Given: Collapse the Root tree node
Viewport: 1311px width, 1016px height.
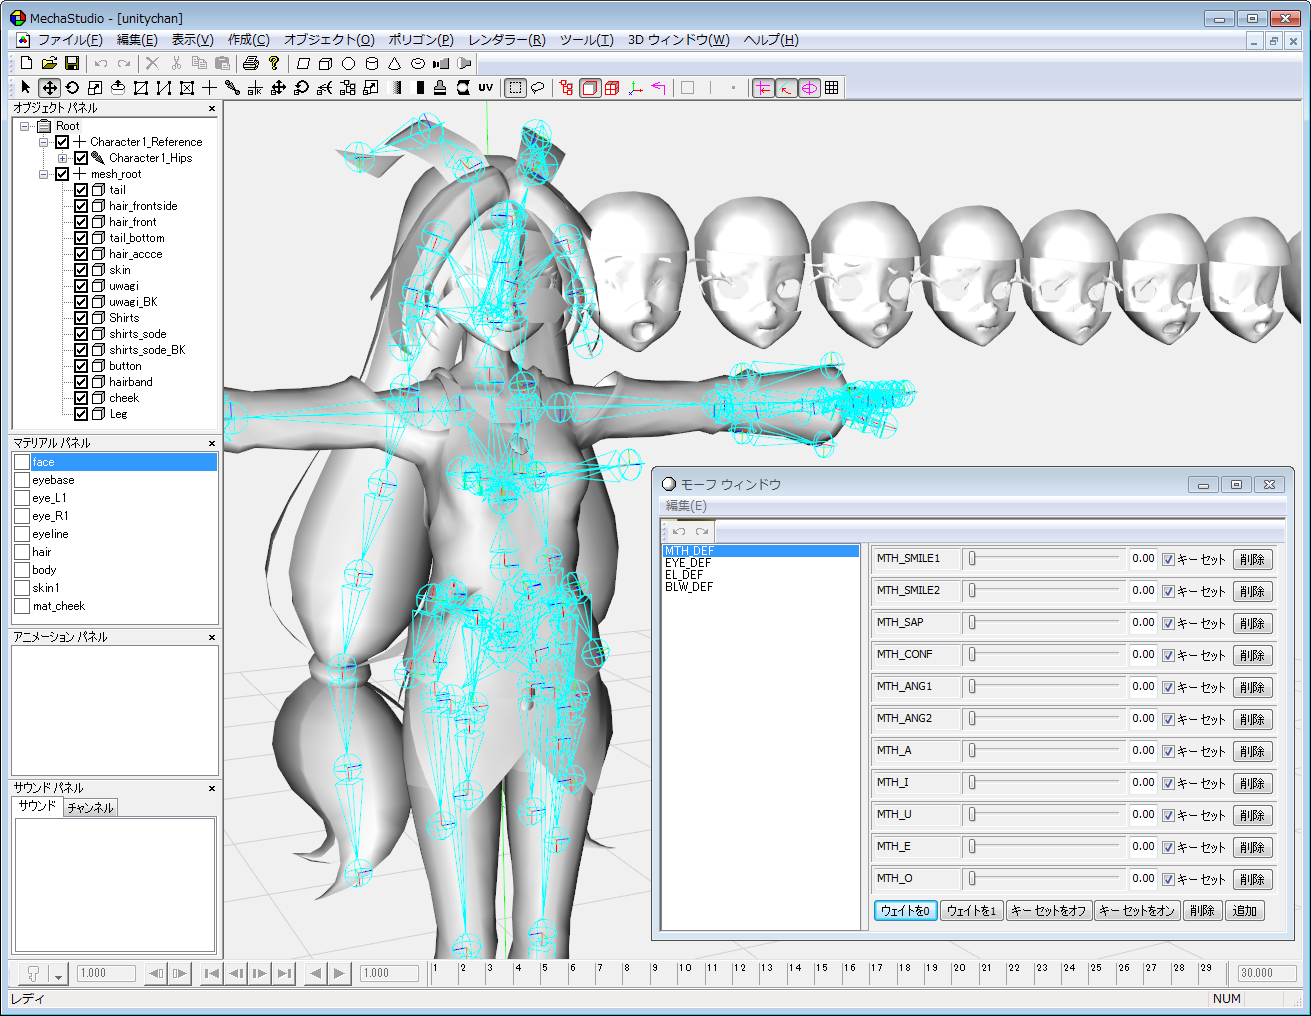Looking at the screenshot, I should pyautogui.click(x=25, y=126).
